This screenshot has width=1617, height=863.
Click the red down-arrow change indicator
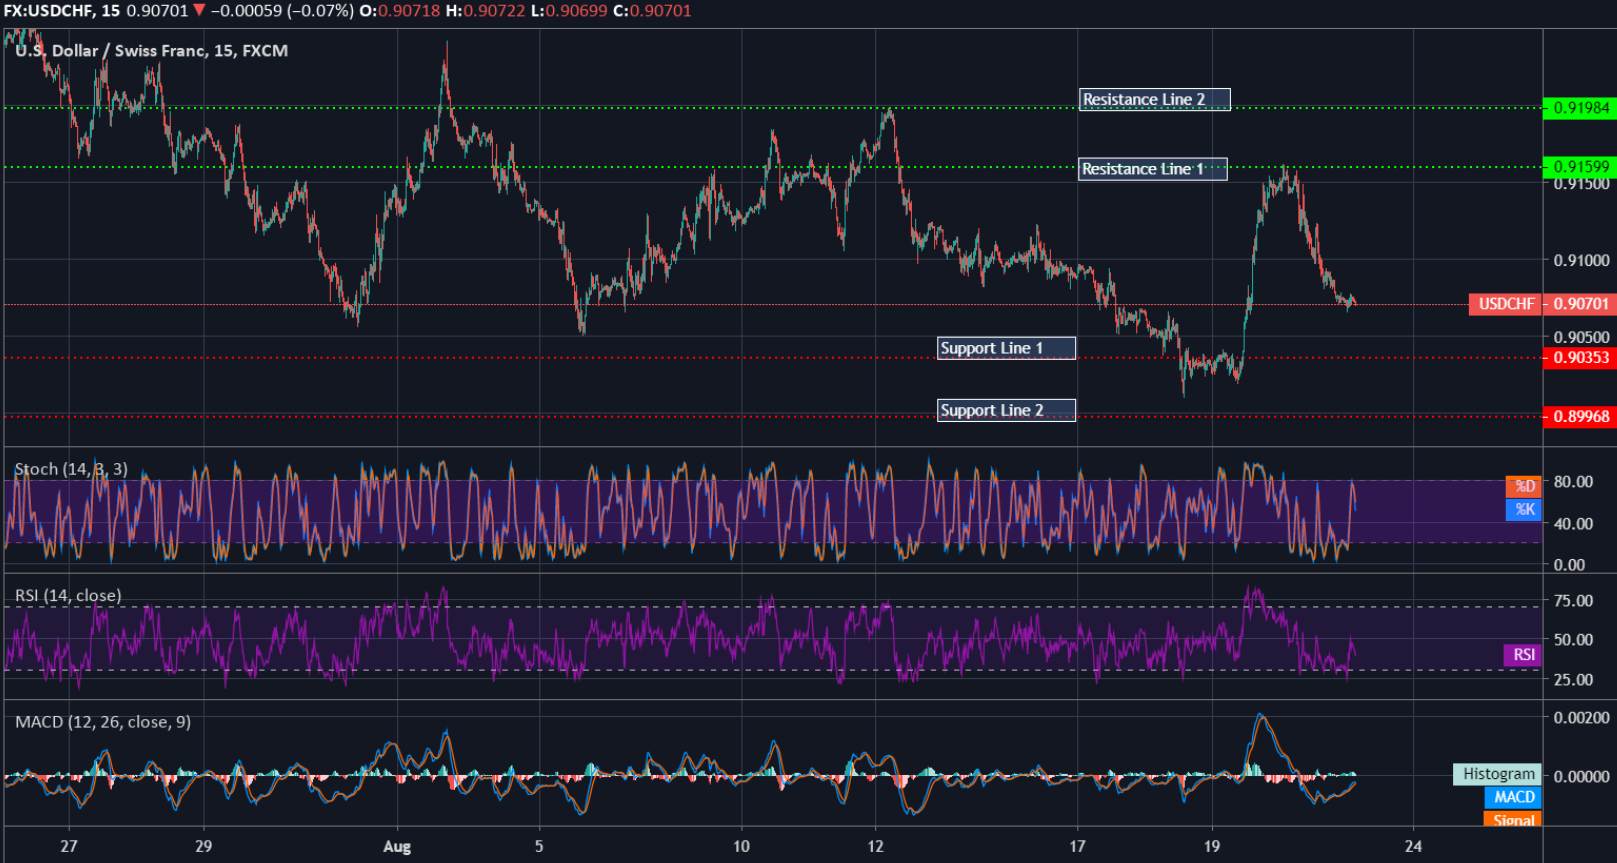tap(199, 11)
